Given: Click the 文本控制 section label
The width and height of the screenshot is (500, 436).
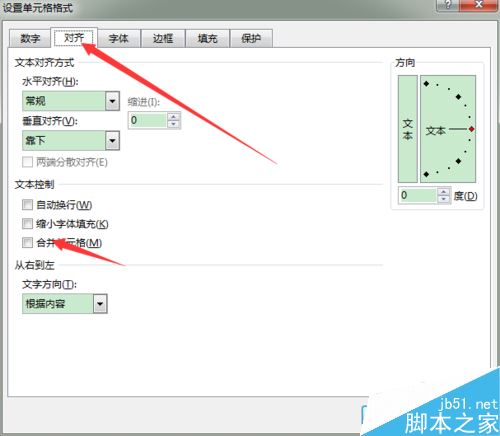Looking at the screenshot, I should coord(34,184).
